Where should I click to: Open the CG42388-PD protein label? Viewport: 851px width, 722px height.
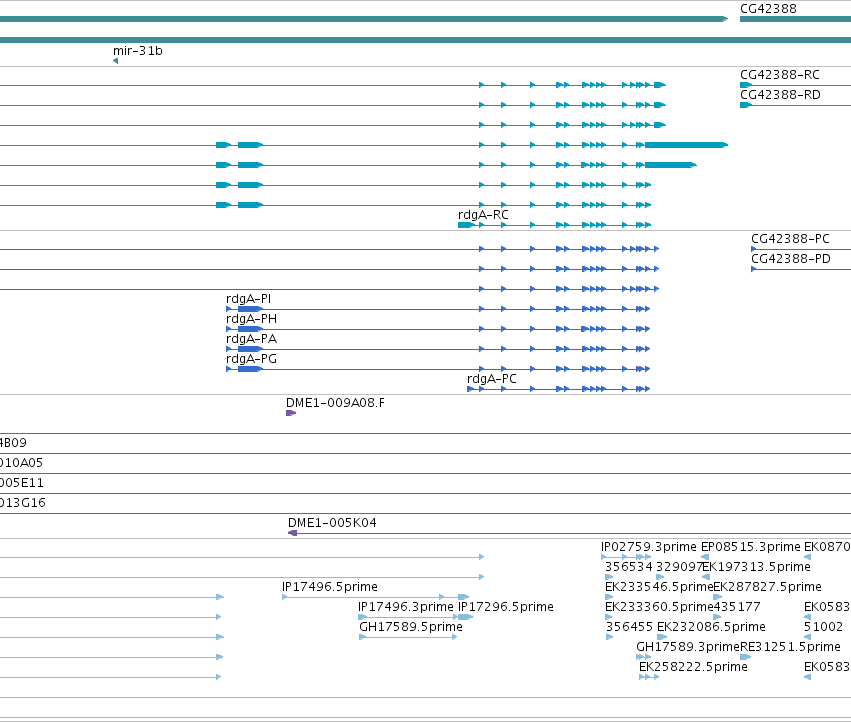coord(791,259)
